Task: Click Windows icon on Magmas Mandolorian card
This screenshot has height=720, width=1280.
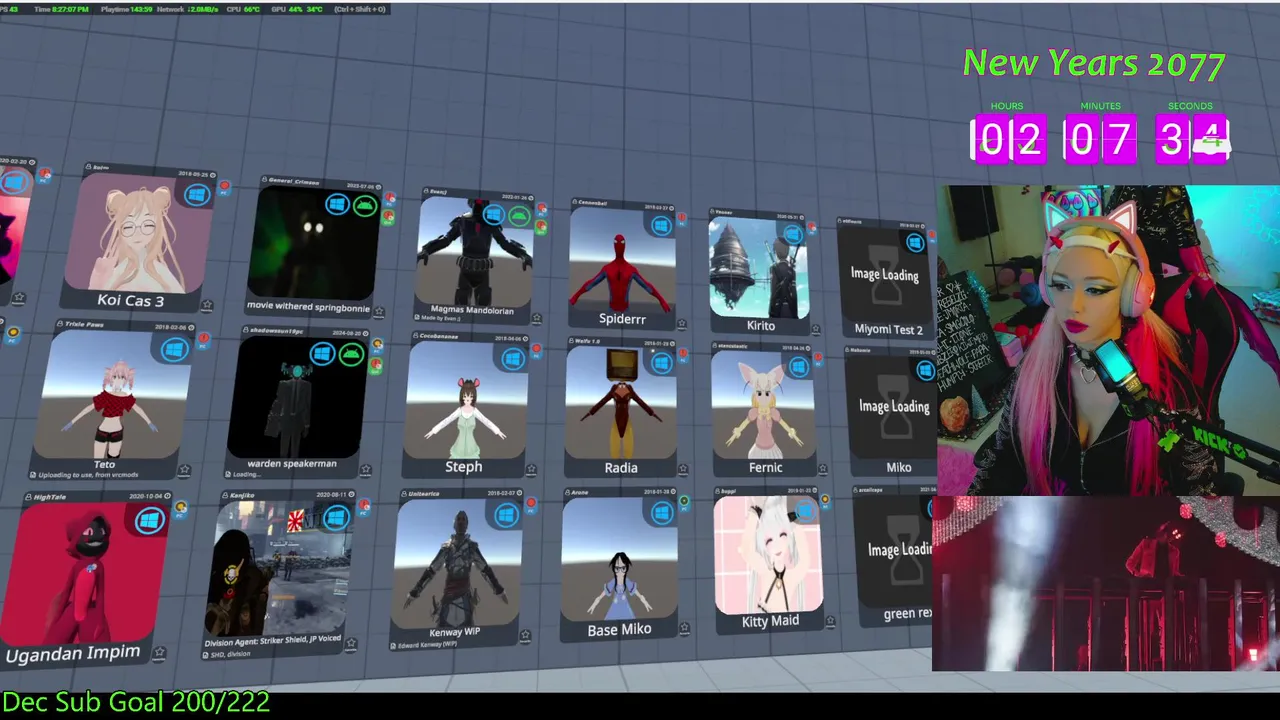Action: pyautogui.click(x=493, y=214)
